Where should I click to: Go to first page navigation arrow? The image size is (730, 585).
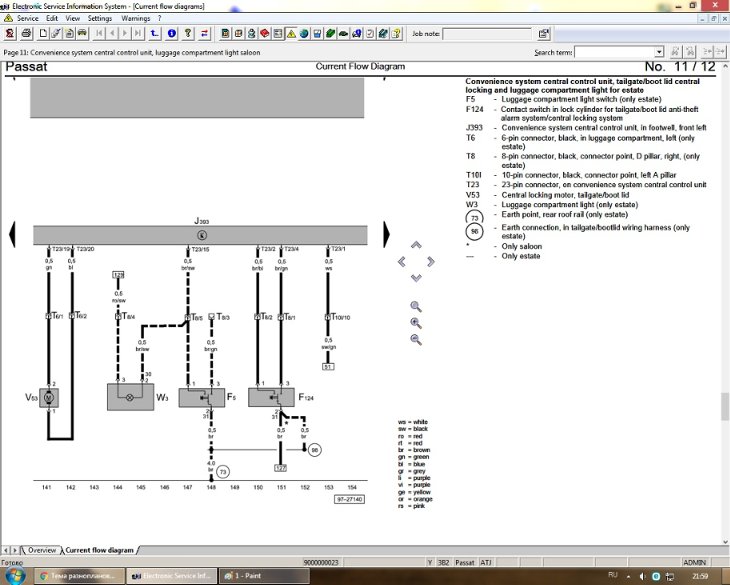click(99, 34)
